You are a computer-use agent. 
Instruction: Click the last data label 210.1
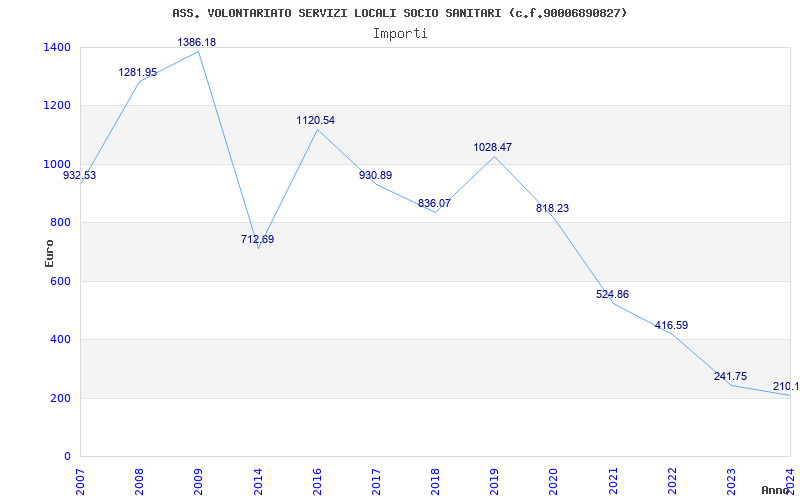click(x=786, y=386)
